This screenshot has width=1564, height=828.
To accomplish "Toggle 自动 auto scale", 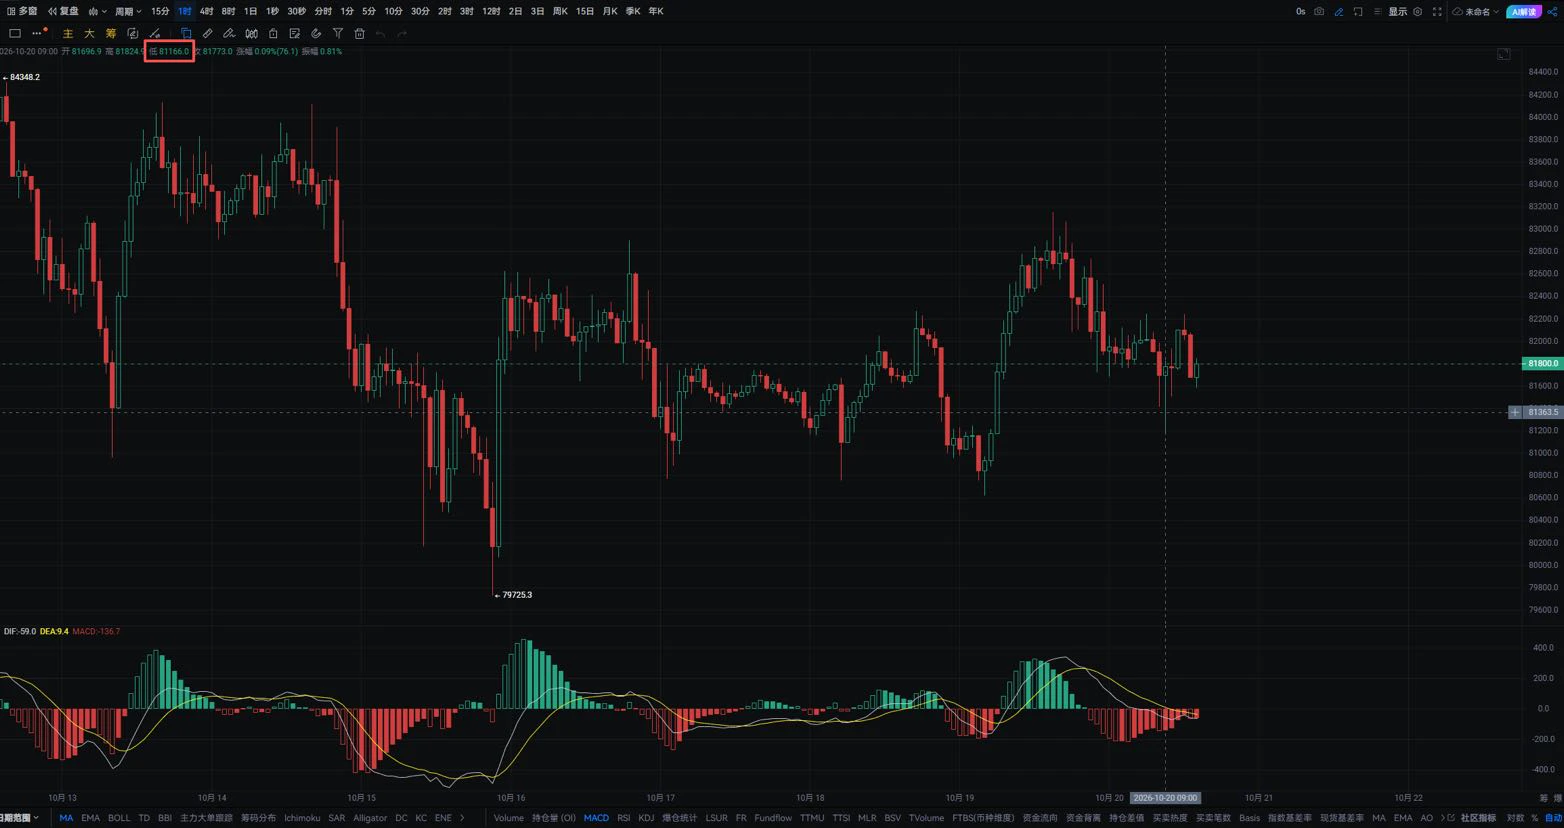I will 1553,818.
